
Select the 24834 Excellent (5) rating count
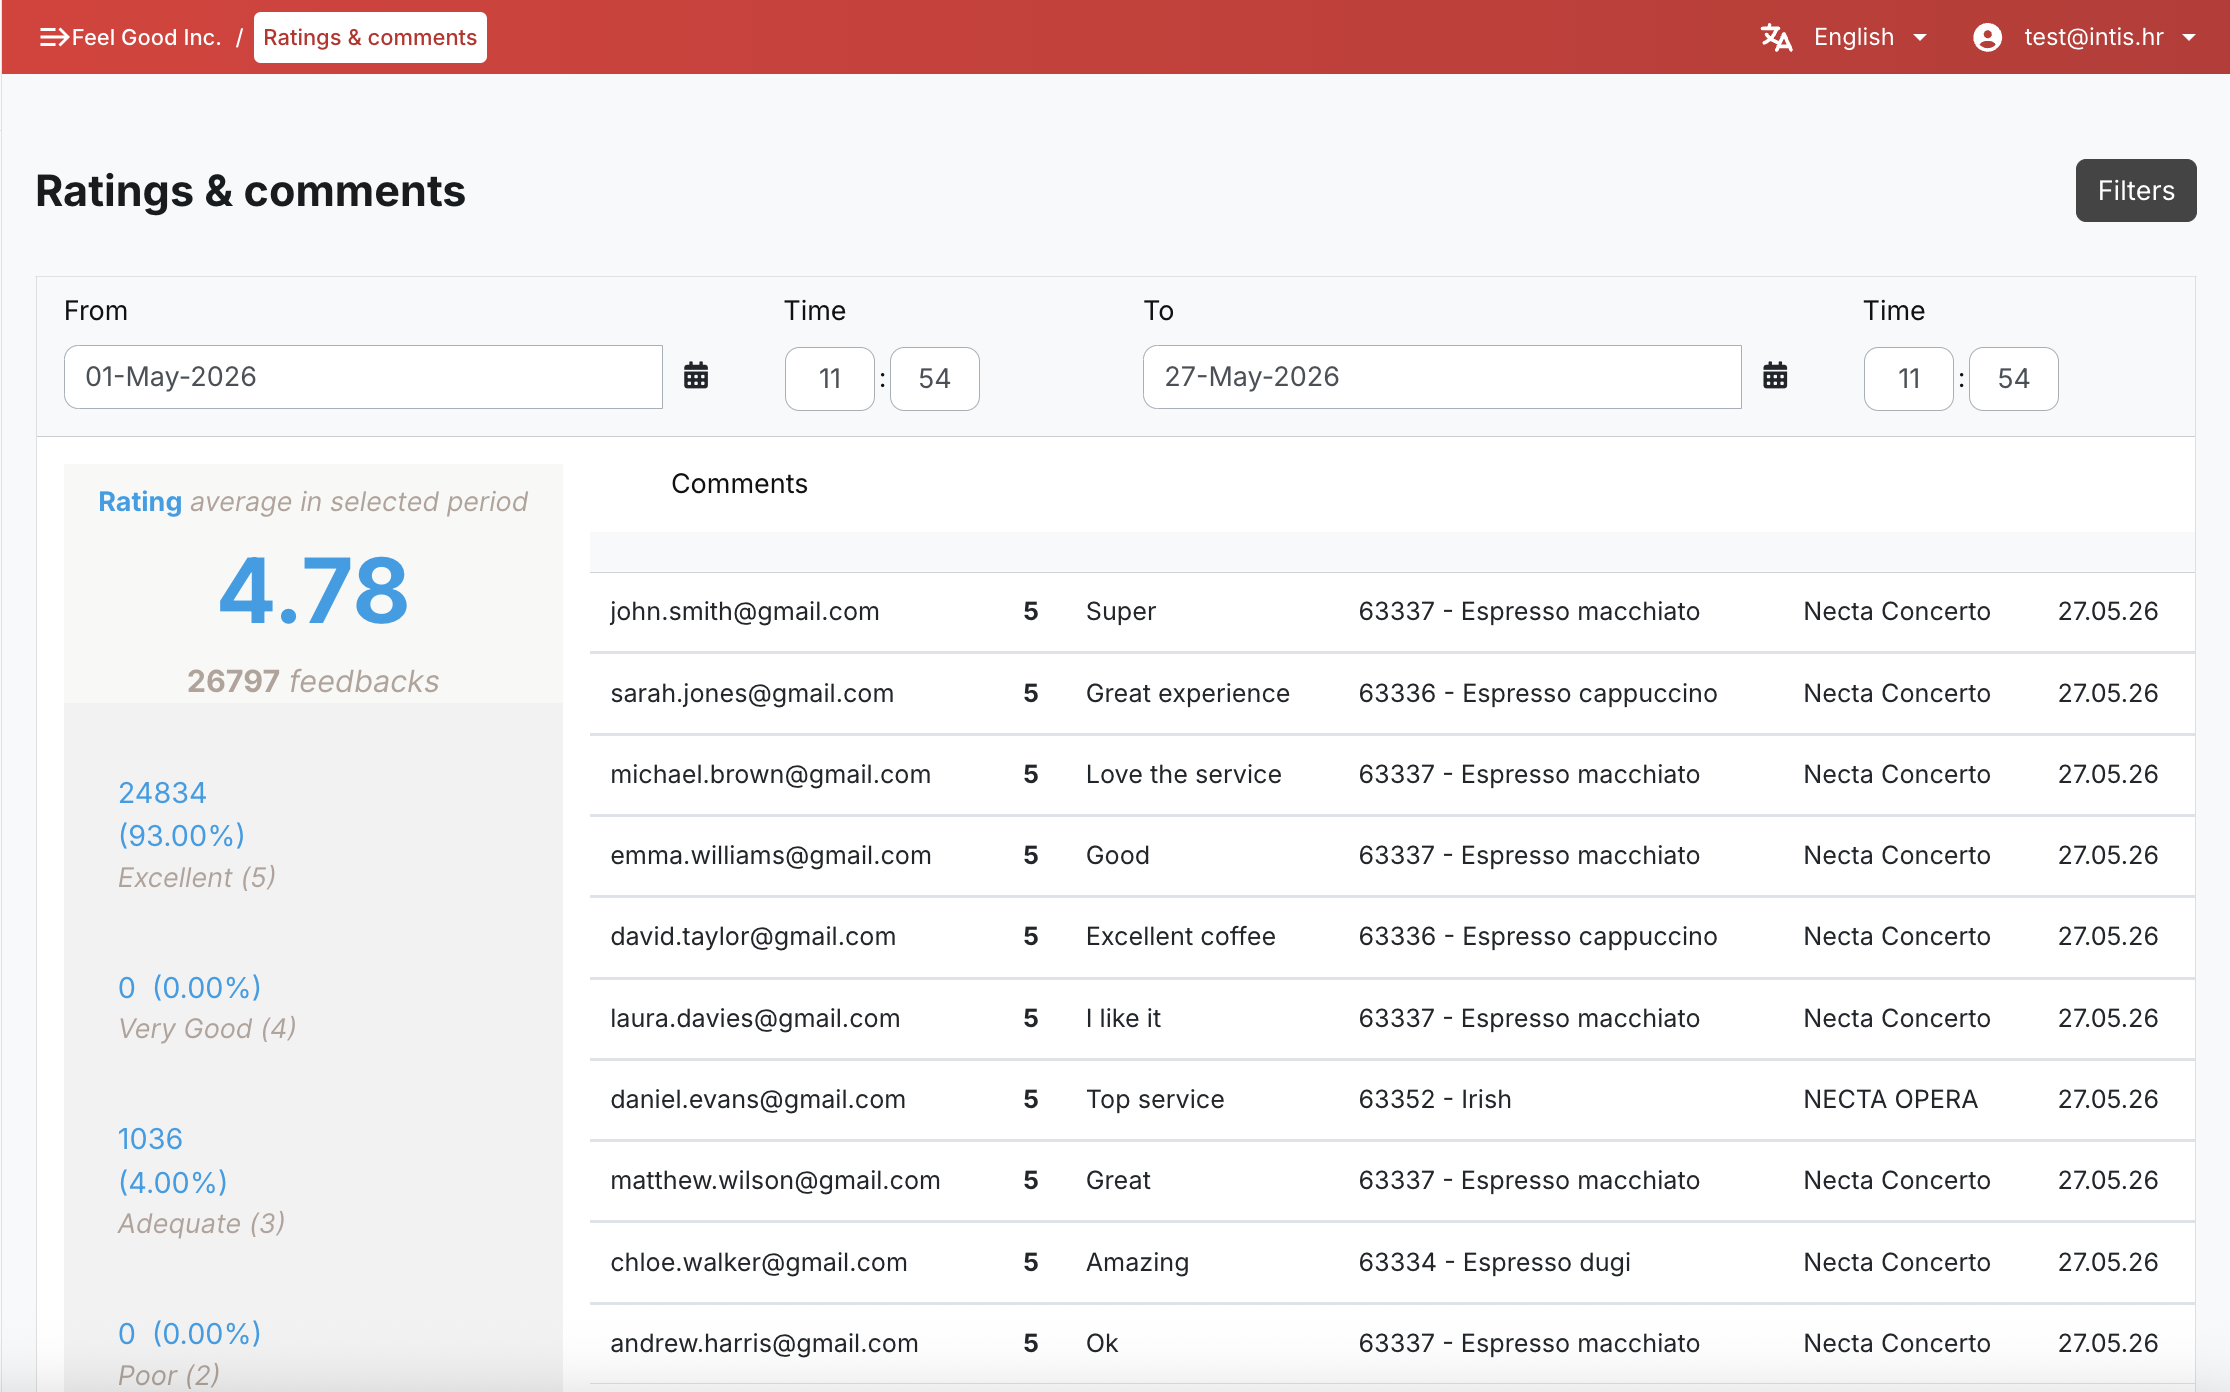click(x=197, y=834)
